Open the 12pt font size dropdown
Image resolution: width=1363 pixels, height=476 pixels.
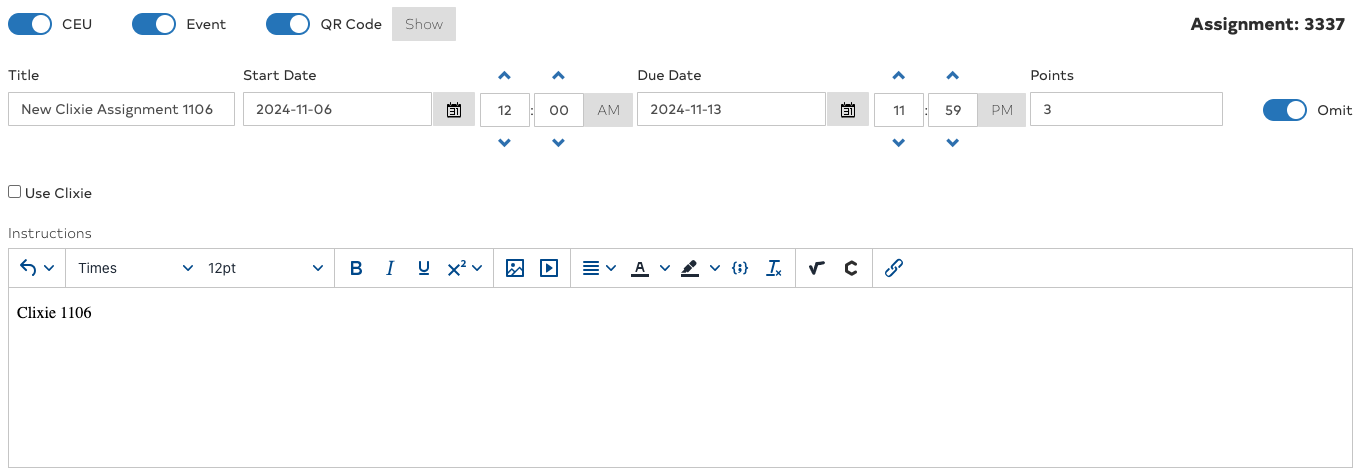(265, 268)
